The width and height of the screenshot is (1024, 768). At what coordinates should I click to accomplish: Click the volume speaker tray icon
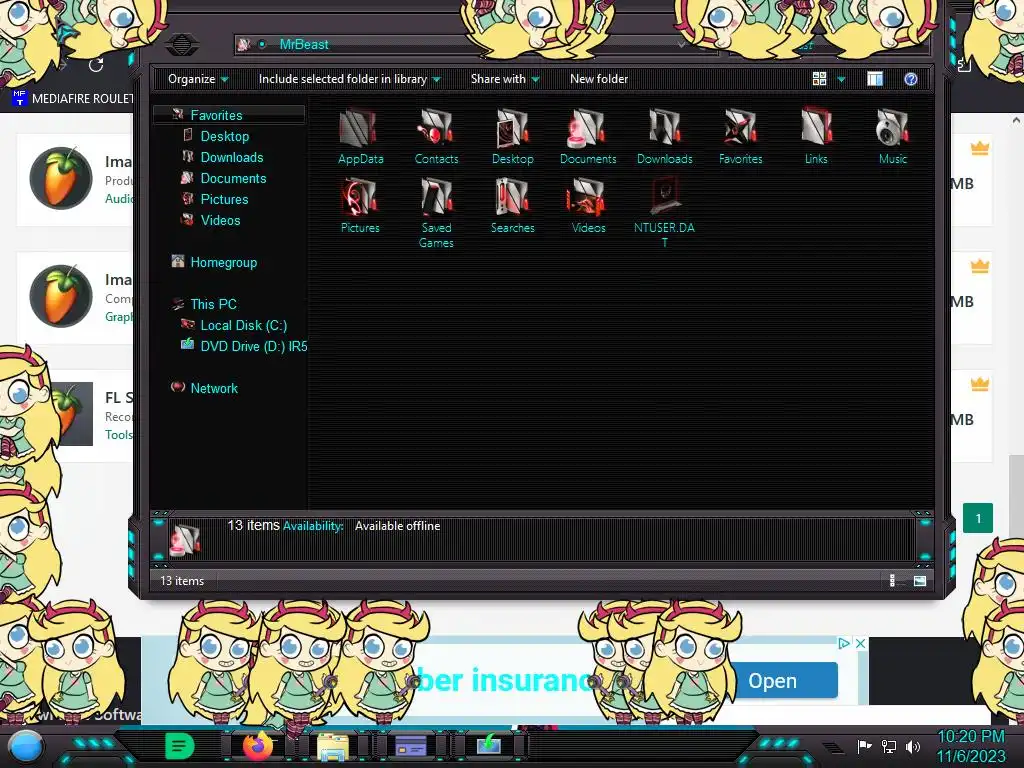pos(913,746)
